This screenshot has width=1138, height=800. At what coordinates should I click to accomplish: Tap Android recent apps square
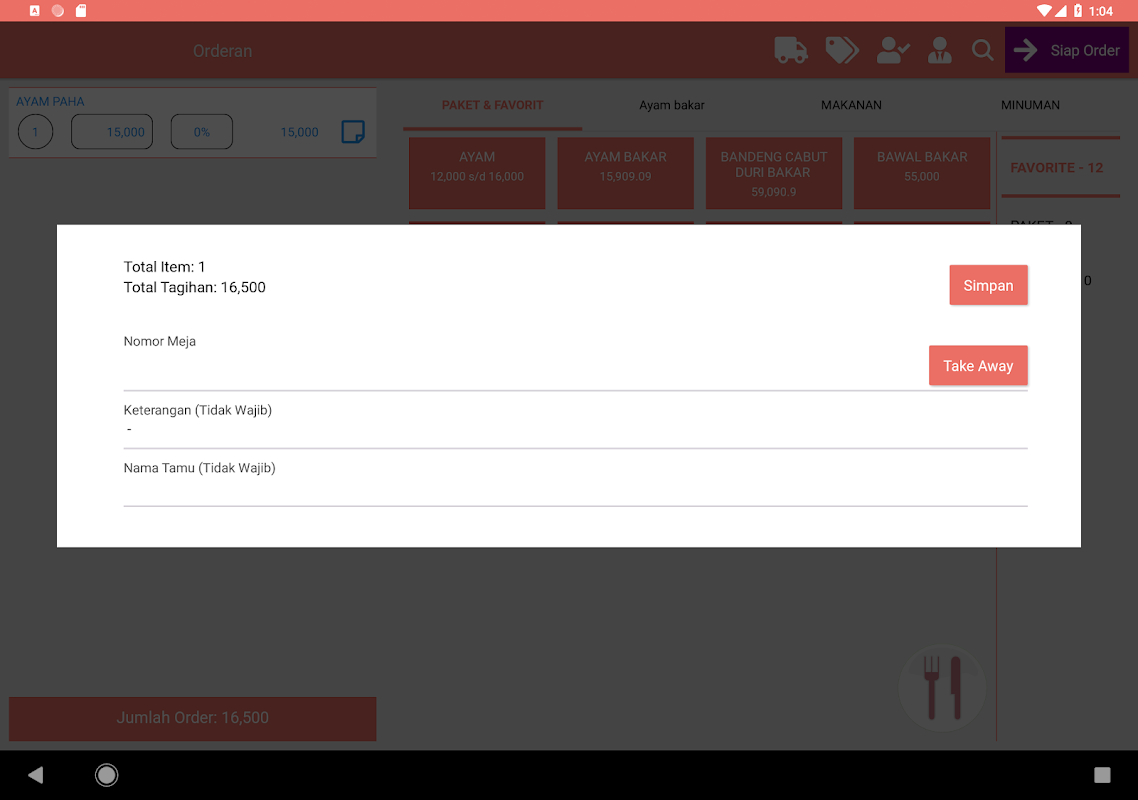pyautogui.click(x=1102, y=775)
